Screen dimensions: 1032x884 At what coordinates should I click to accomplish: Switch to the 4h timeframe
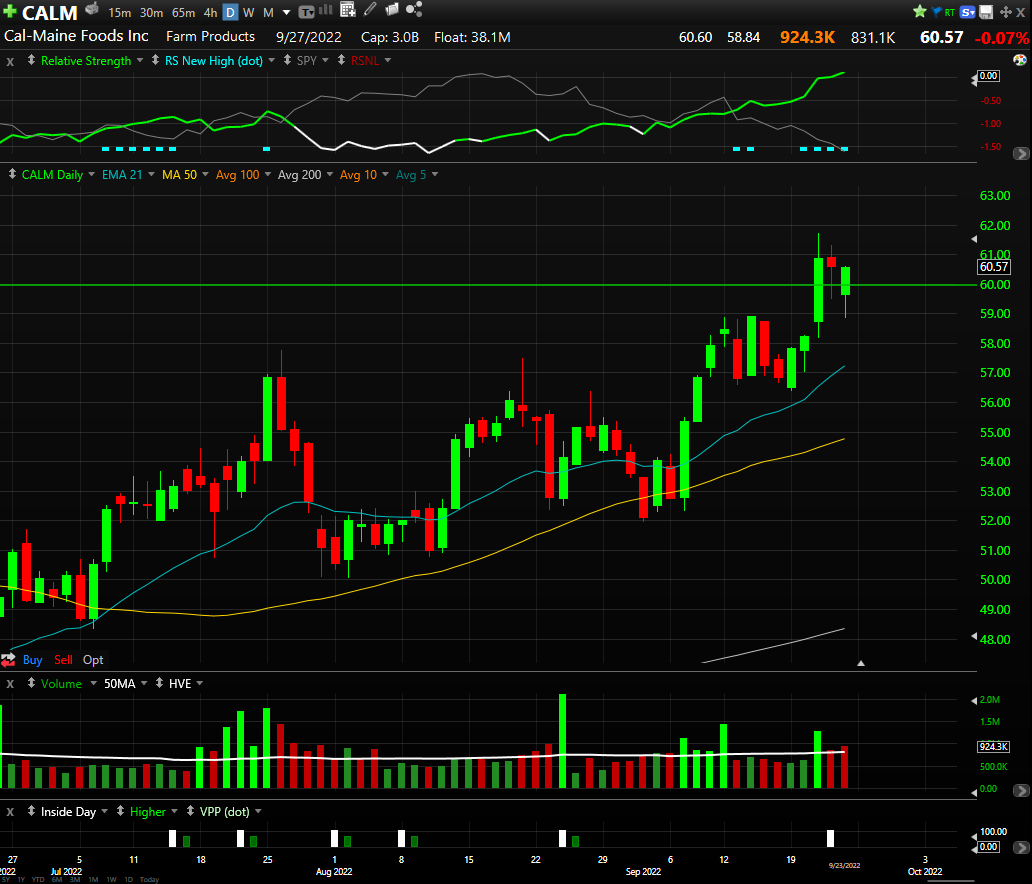[x=210, y=13]
